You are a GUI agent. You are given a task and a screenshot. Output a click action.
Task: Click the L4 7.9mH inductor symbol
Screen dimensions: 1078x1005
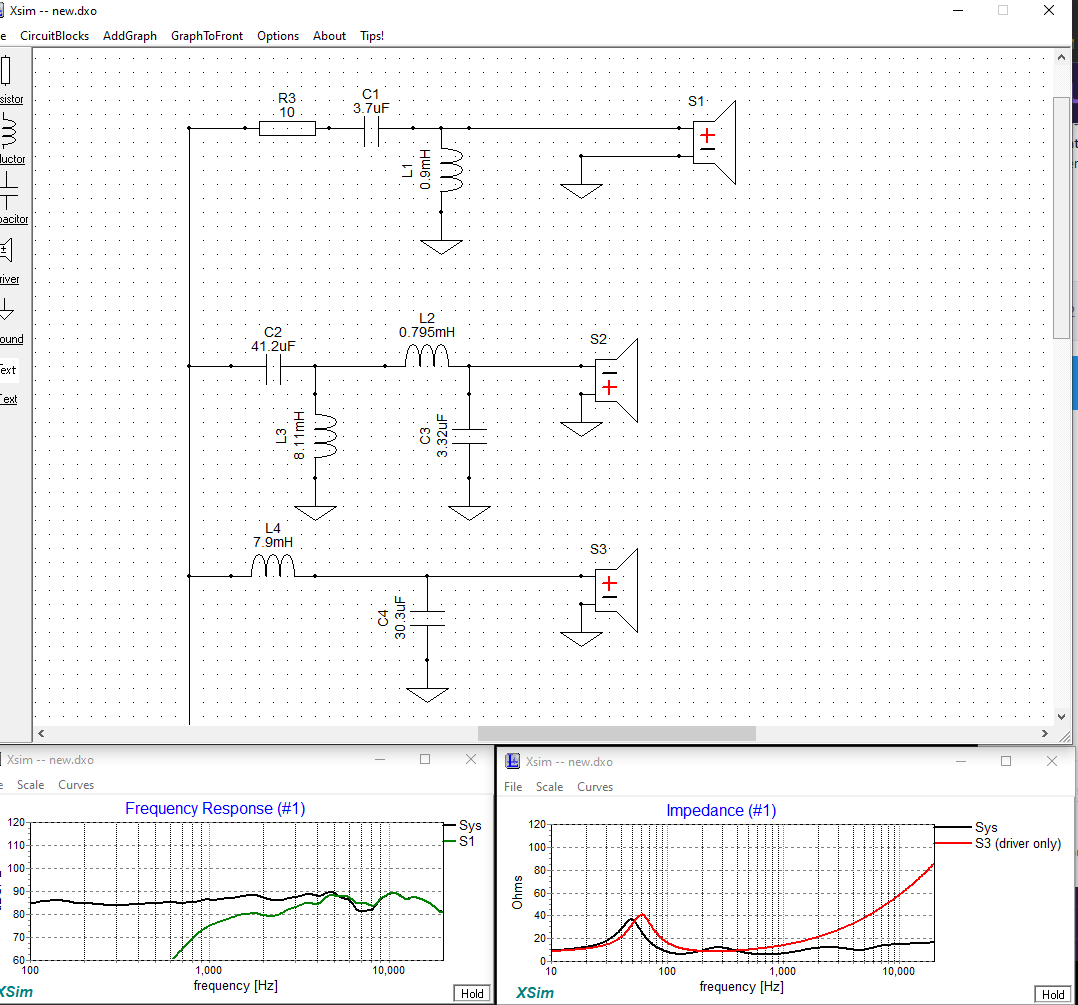click(x=272, y=566)
